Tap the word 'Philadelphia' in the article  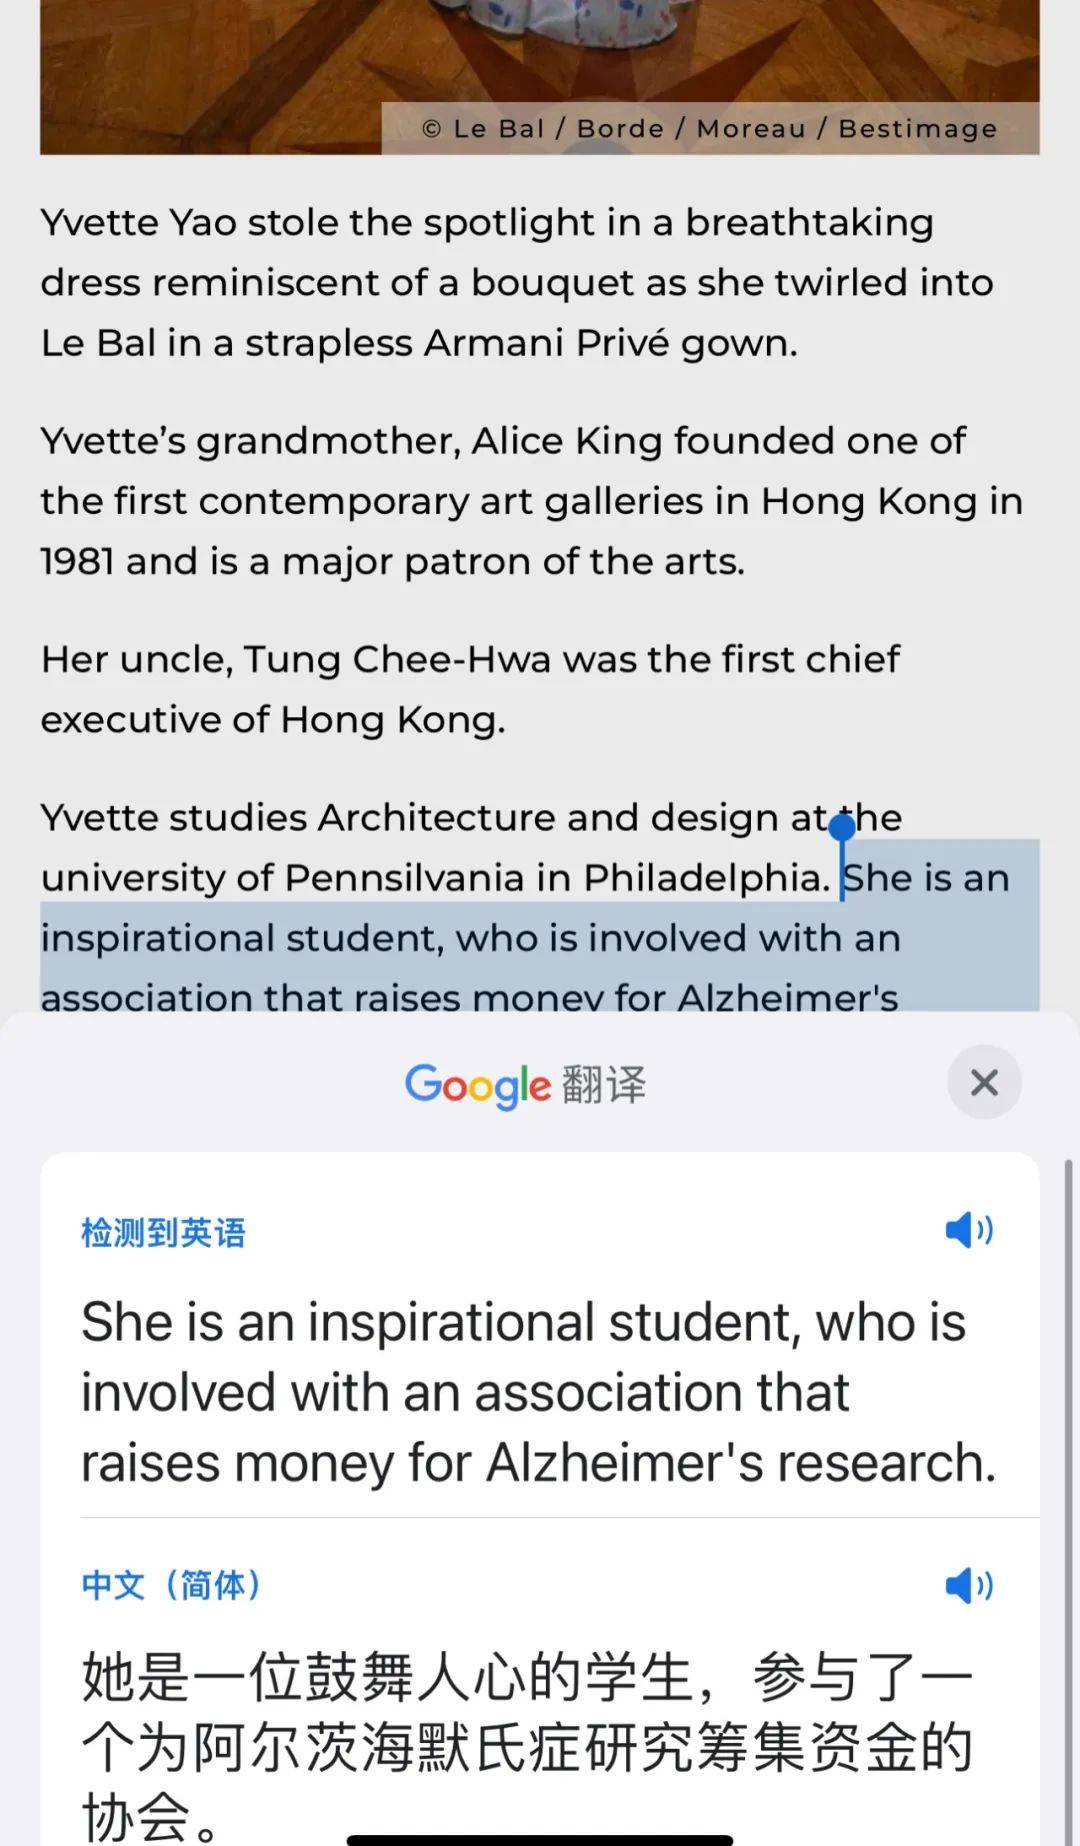coord(706,878)
